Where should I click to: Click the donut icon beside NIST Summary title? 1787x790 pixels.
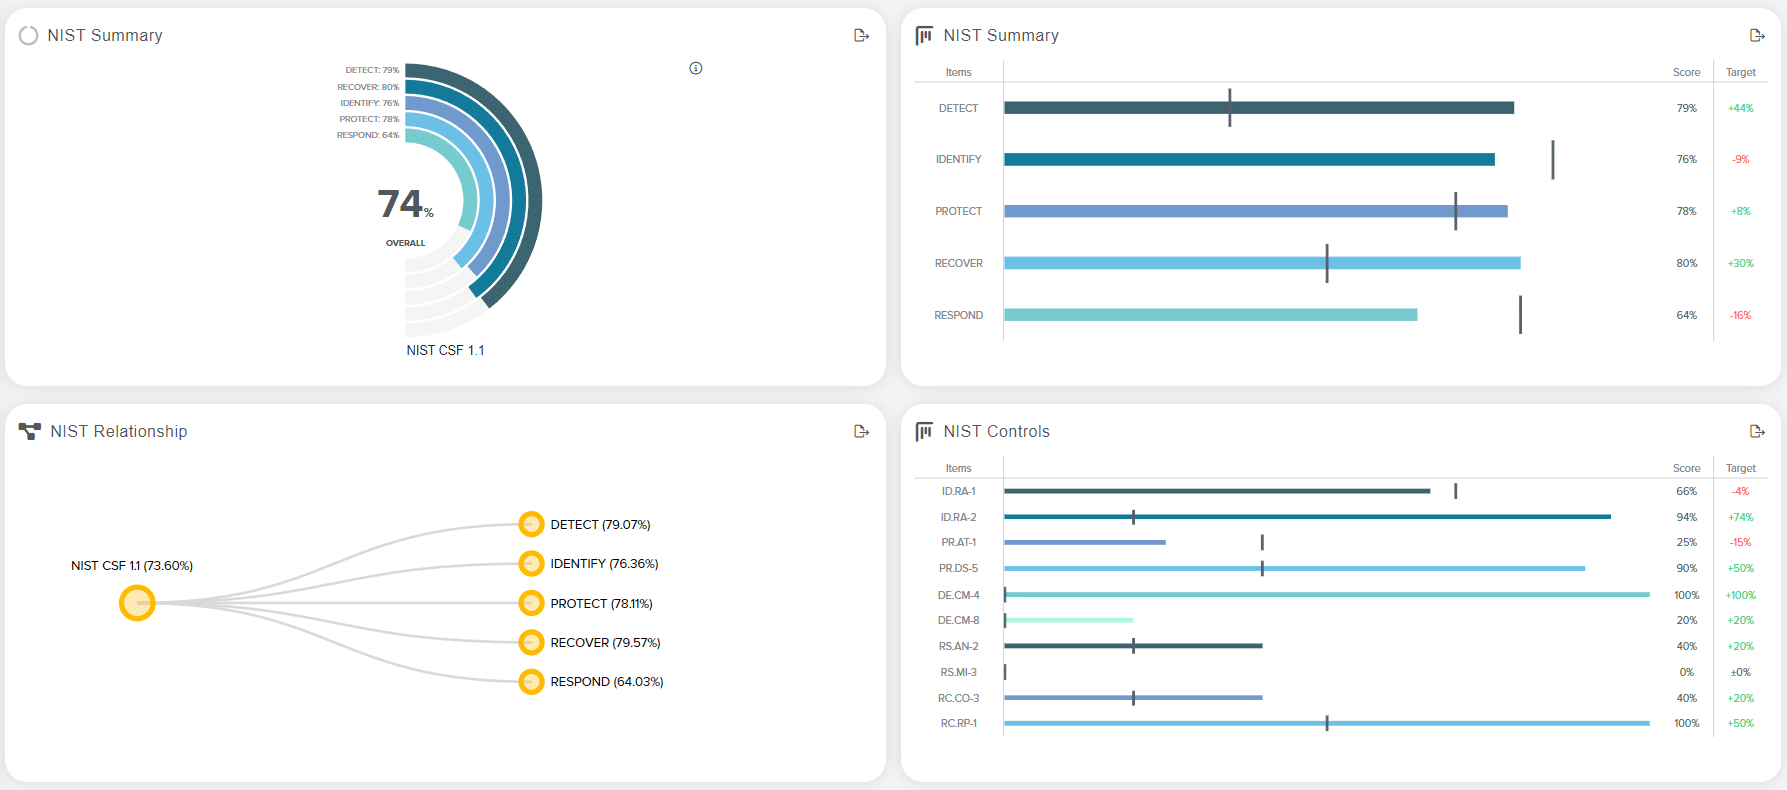[x=28, y=36]
